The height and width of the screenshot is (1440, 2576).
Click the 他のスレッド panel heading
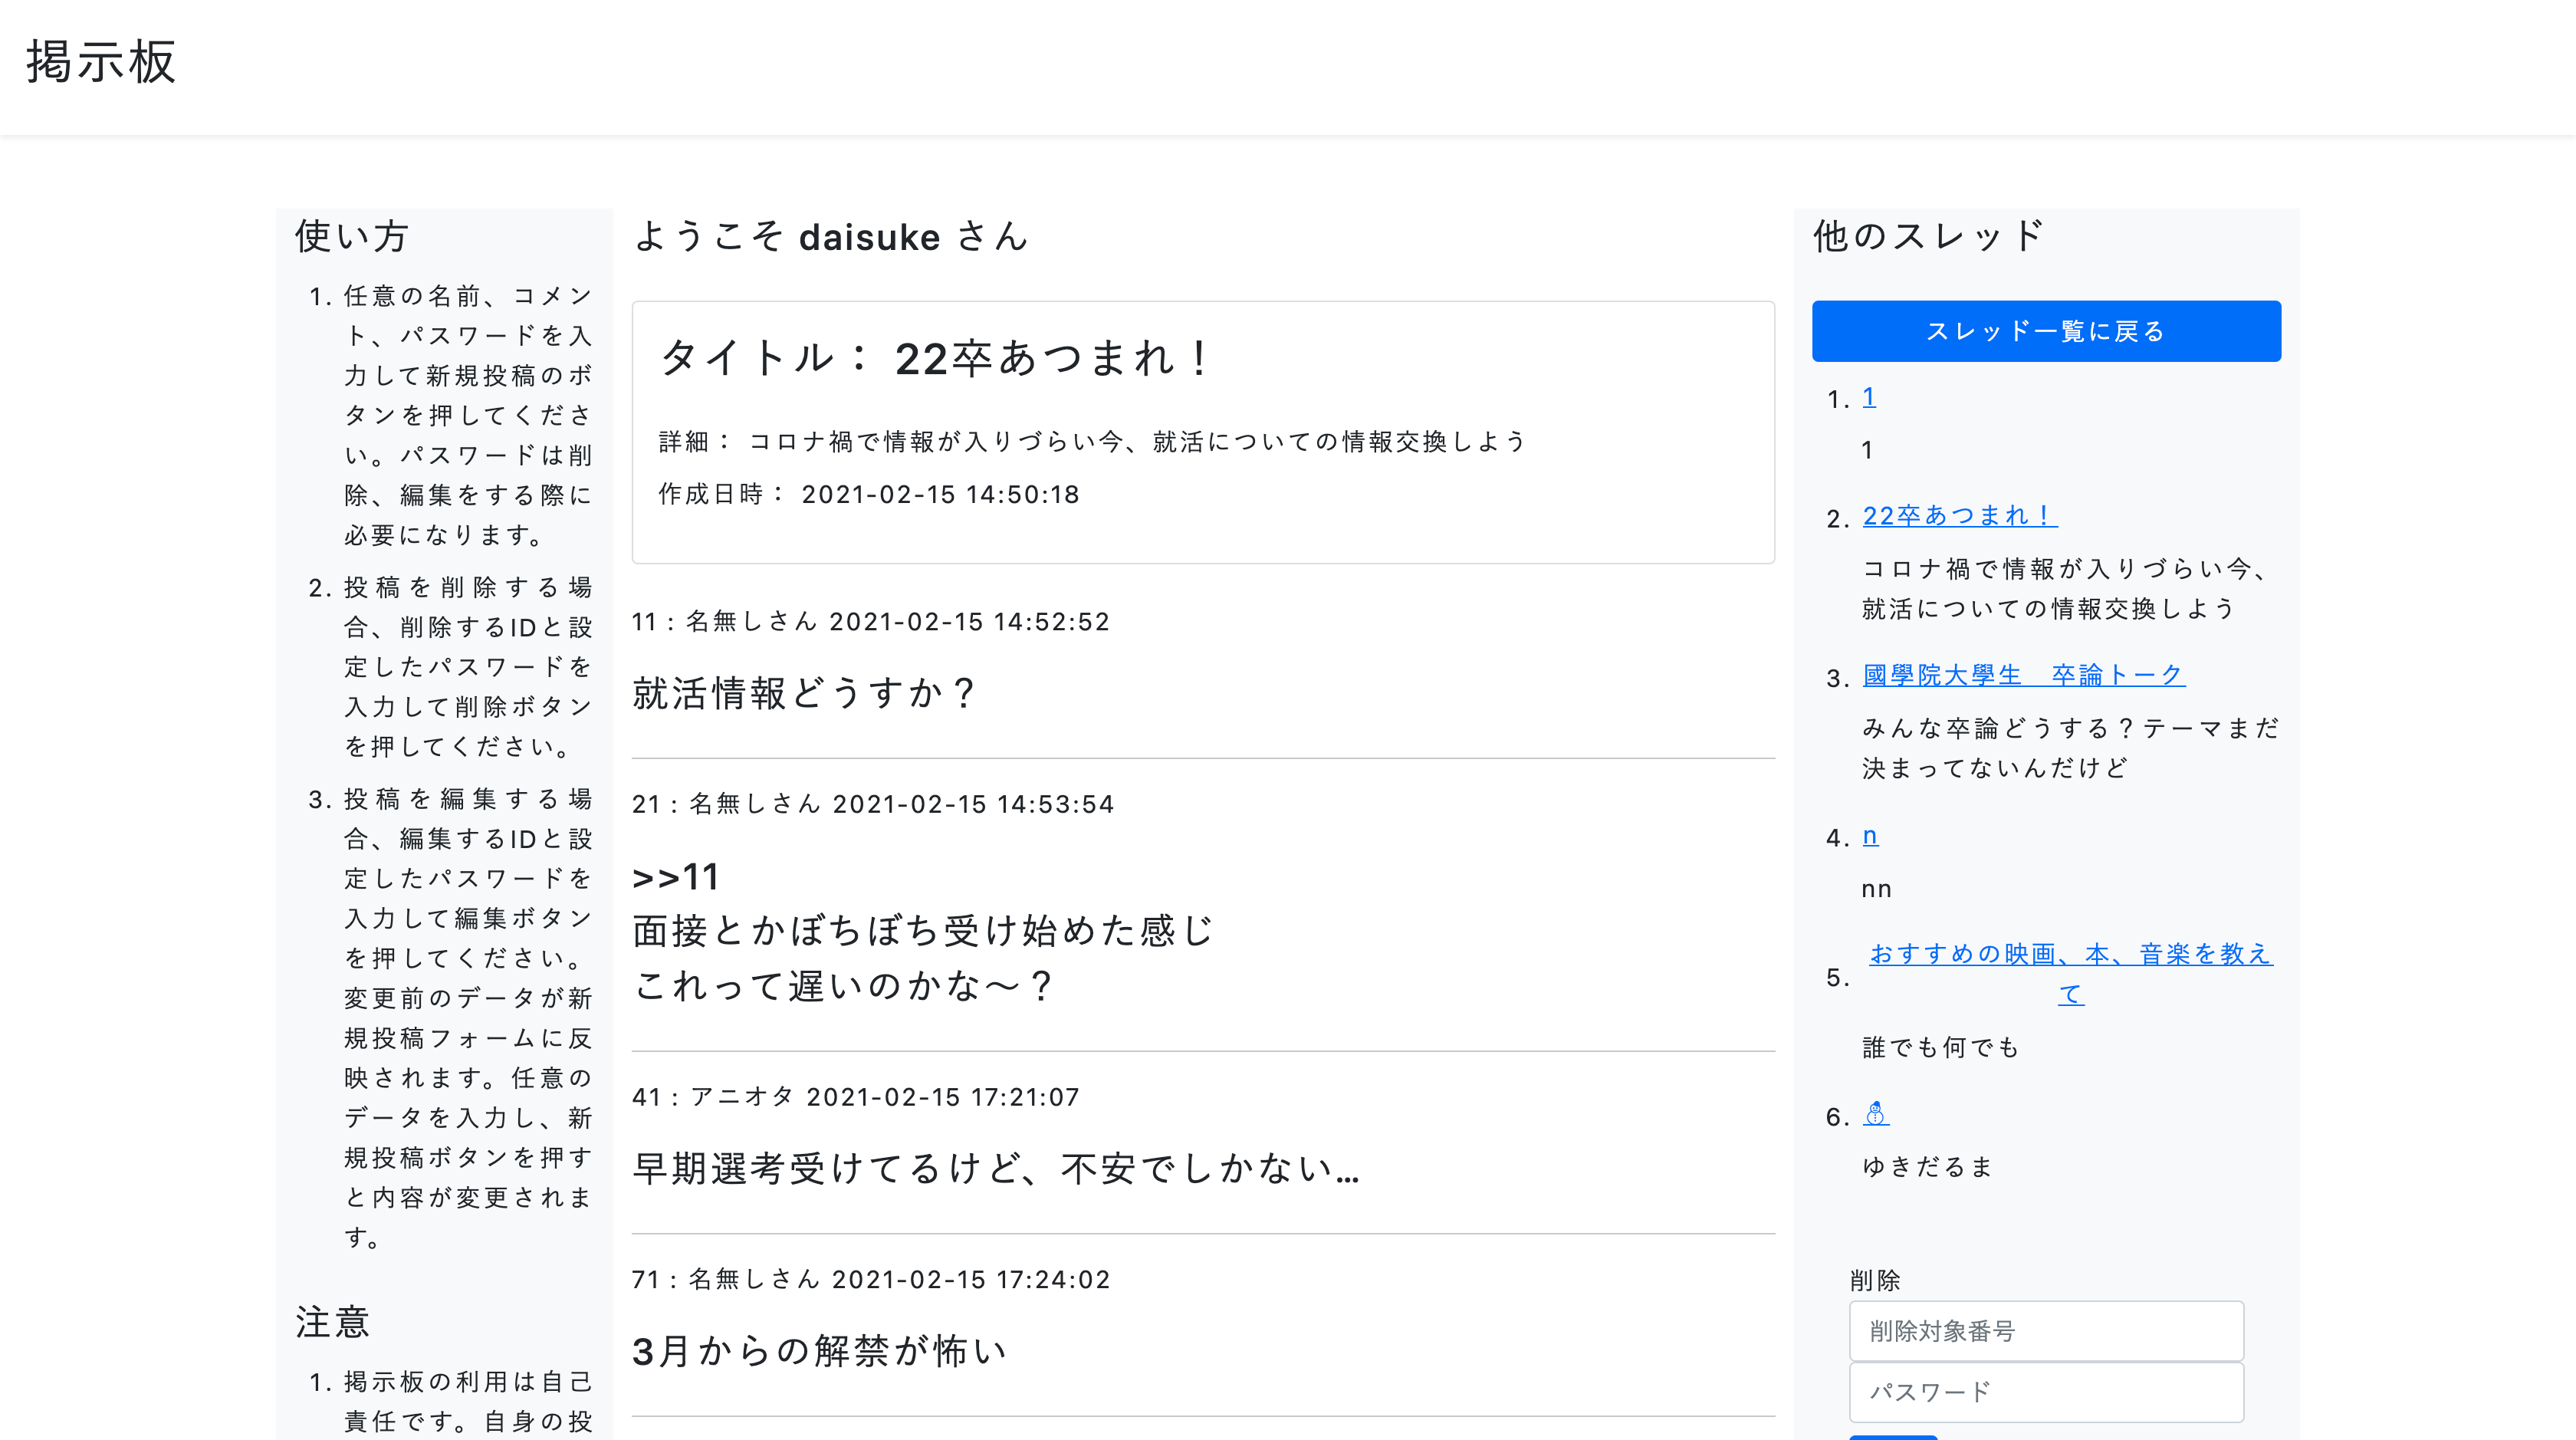click(1927, 237)
